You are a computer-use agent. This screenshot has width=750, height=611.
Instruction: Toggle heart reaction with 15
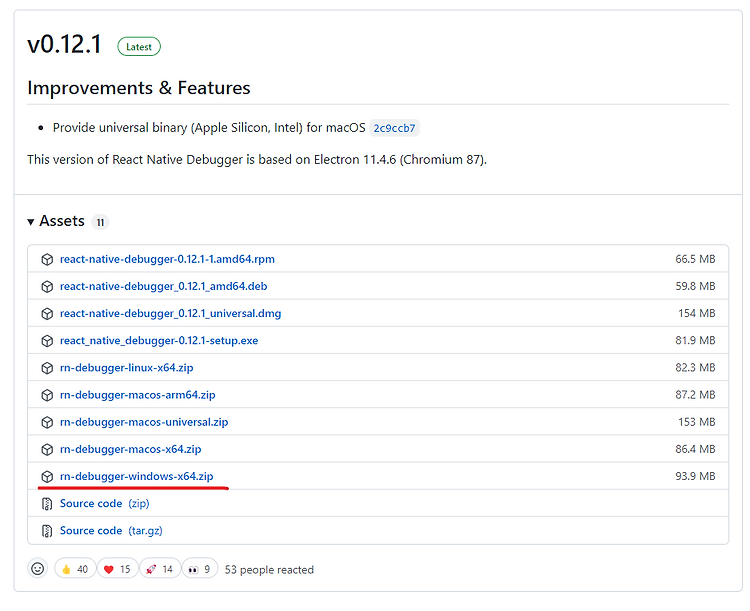click(118, 569)
